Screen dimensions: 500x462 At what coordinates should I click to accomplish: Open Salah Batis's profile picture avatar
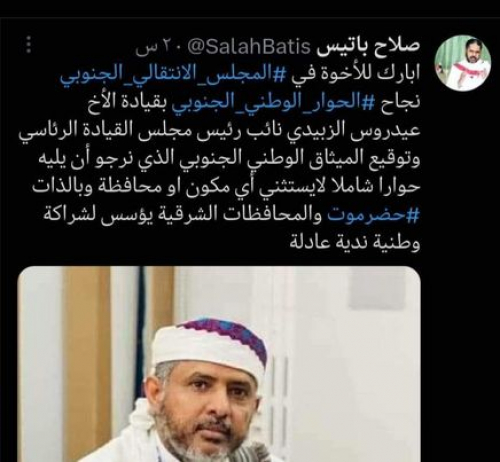pyautogui.click(x=463, y=63)
